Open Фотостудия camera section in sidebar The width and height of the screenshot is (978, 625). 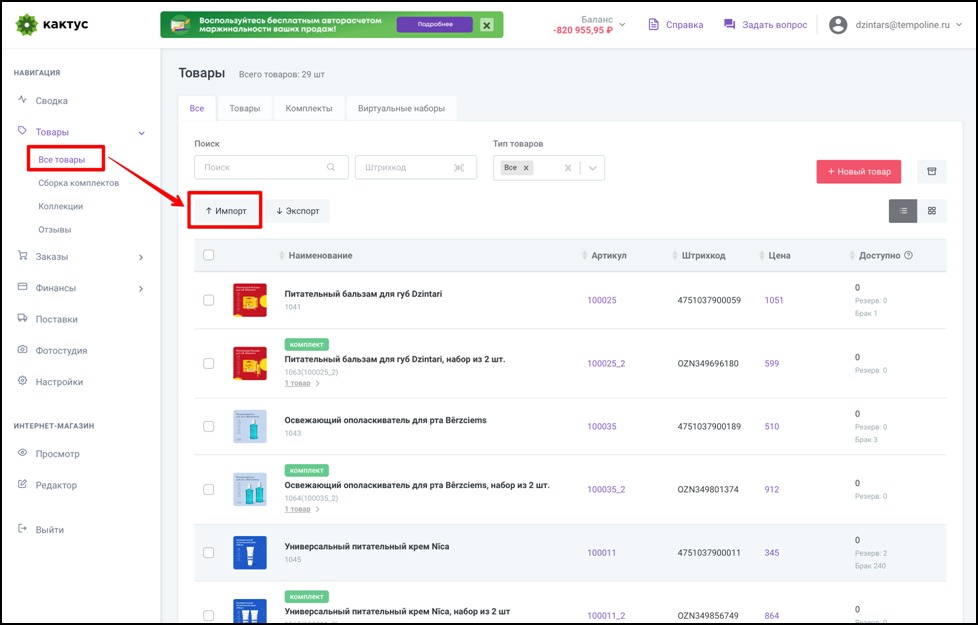click(x=62, y=351)
